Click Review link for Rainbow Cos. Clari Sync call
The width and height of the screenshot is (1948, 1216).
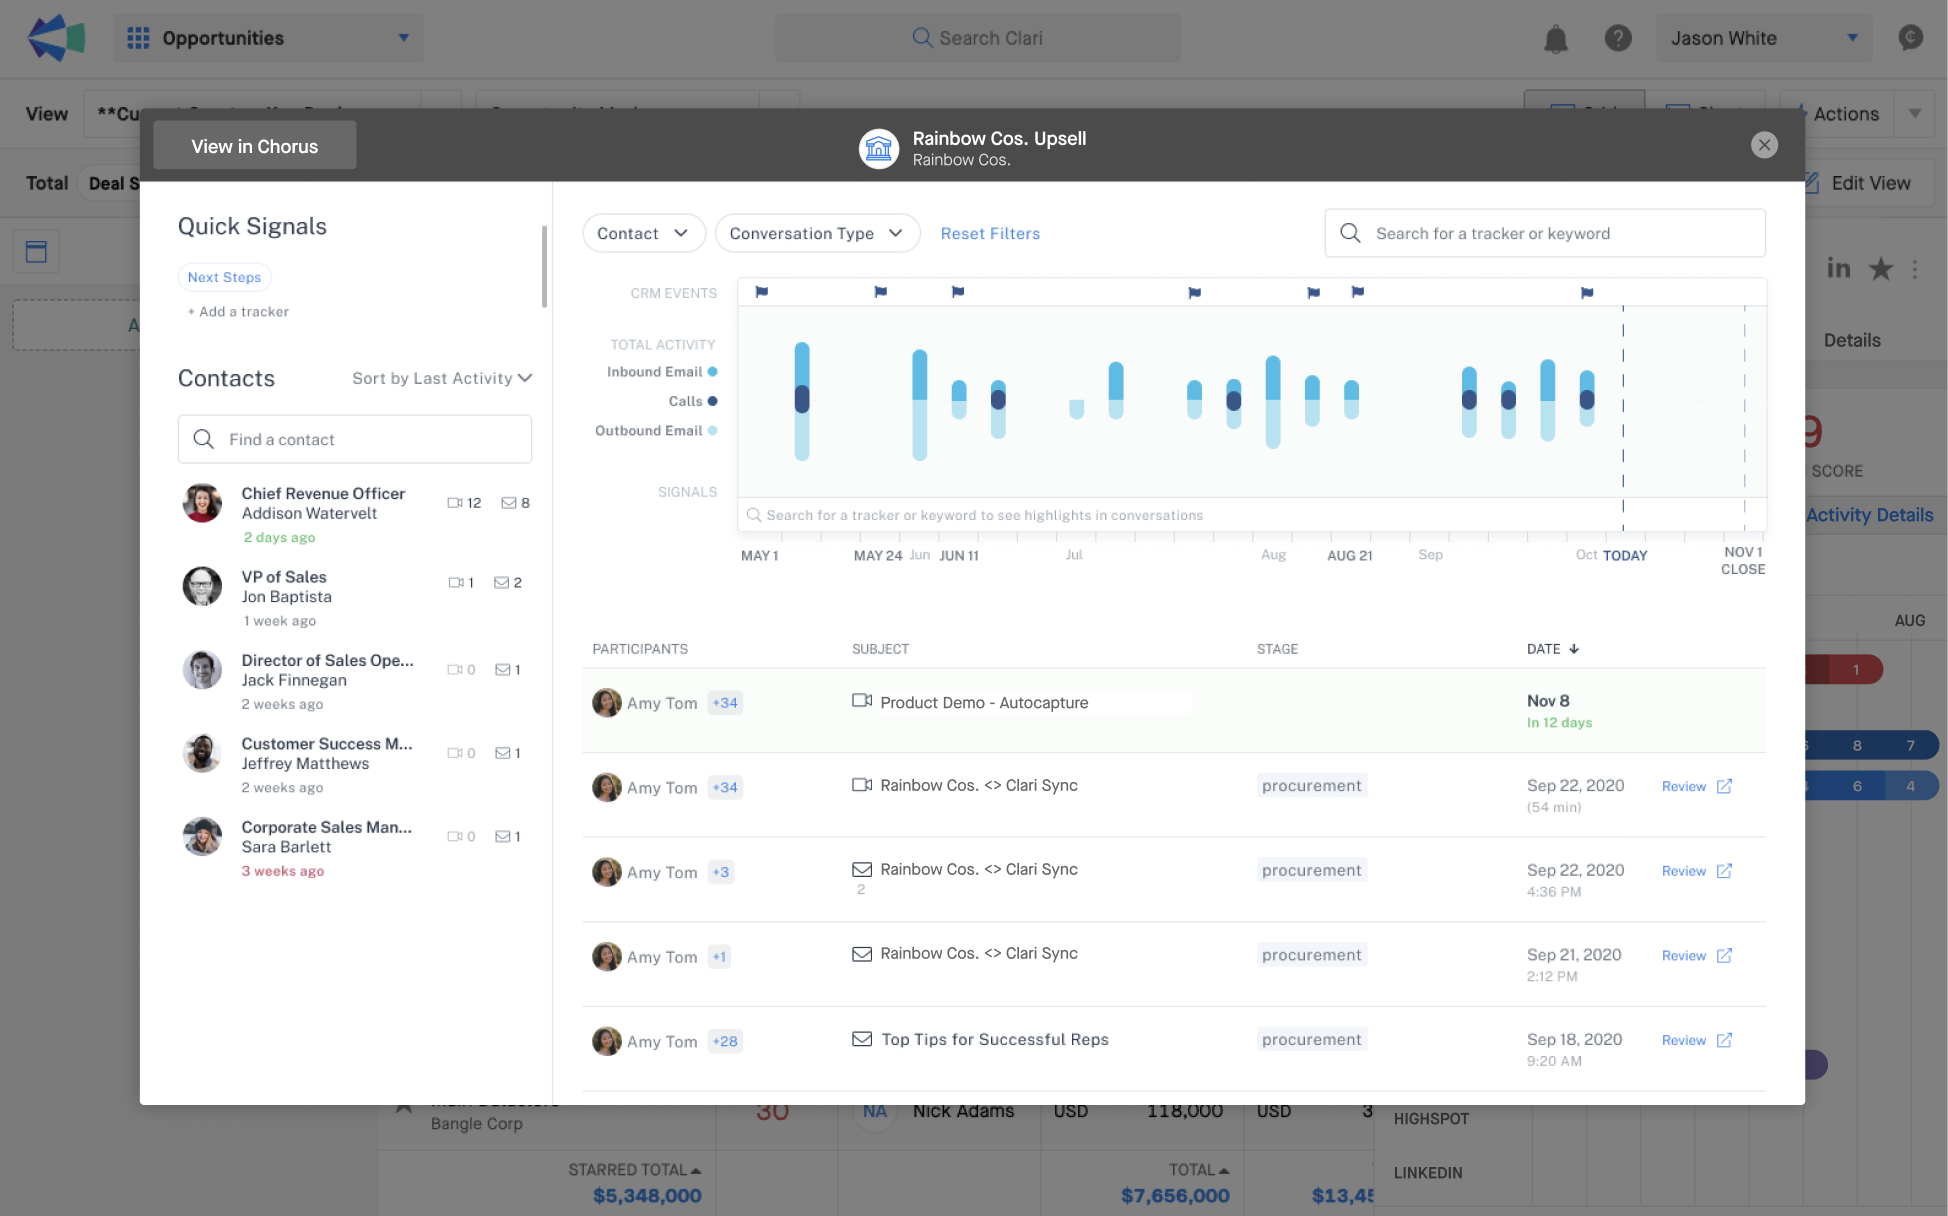coord(1682,785)
